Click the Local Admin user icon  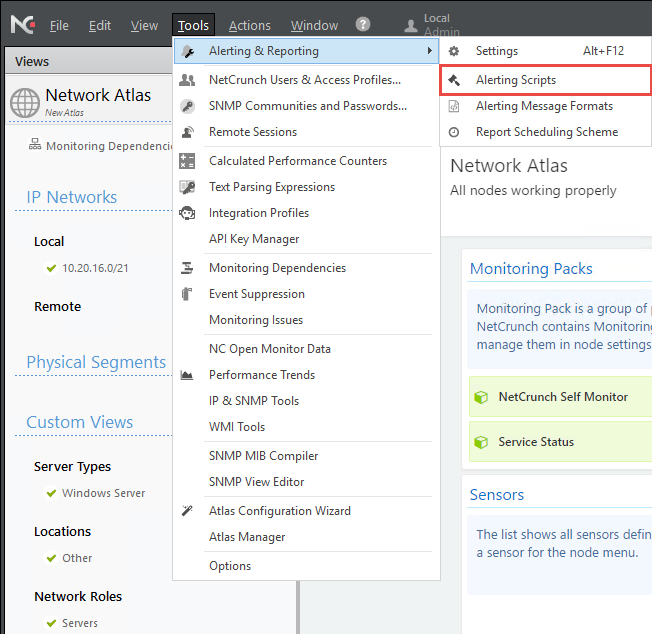pyautogui.click(x=411, y=26)
